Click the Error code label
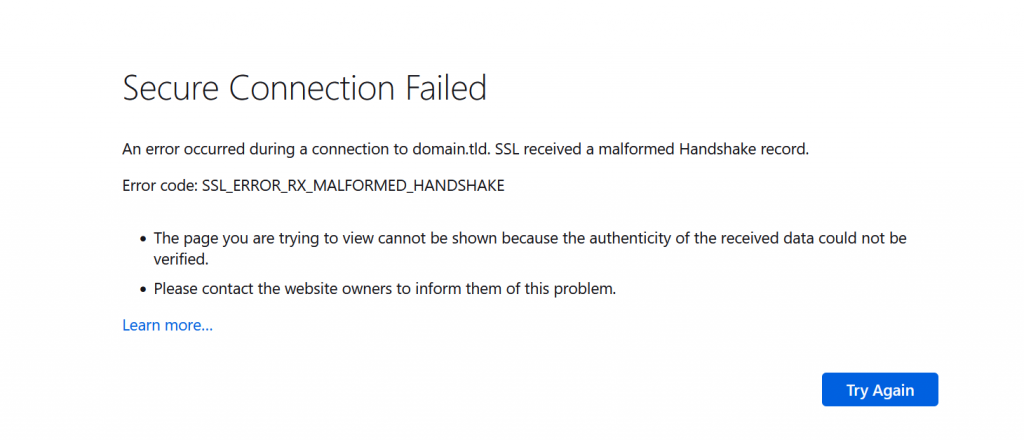The height and width of the screenshot is (440, 1024). point(159,186)
